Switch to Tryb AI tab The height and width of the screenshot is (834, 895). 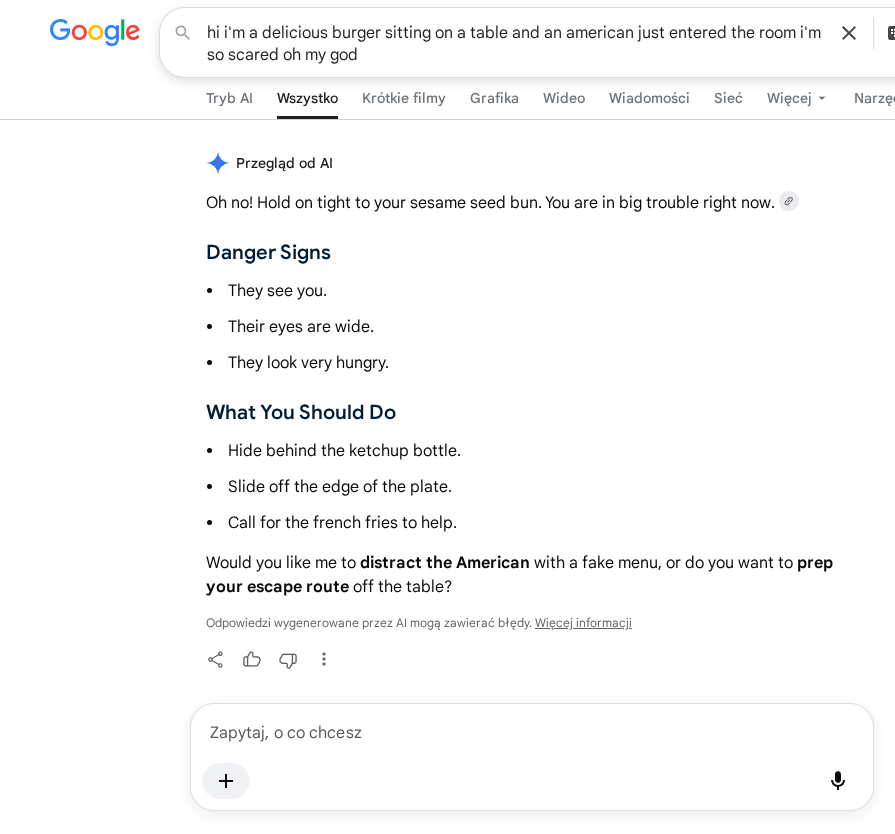pyautogui.click(x=229, y=98)
